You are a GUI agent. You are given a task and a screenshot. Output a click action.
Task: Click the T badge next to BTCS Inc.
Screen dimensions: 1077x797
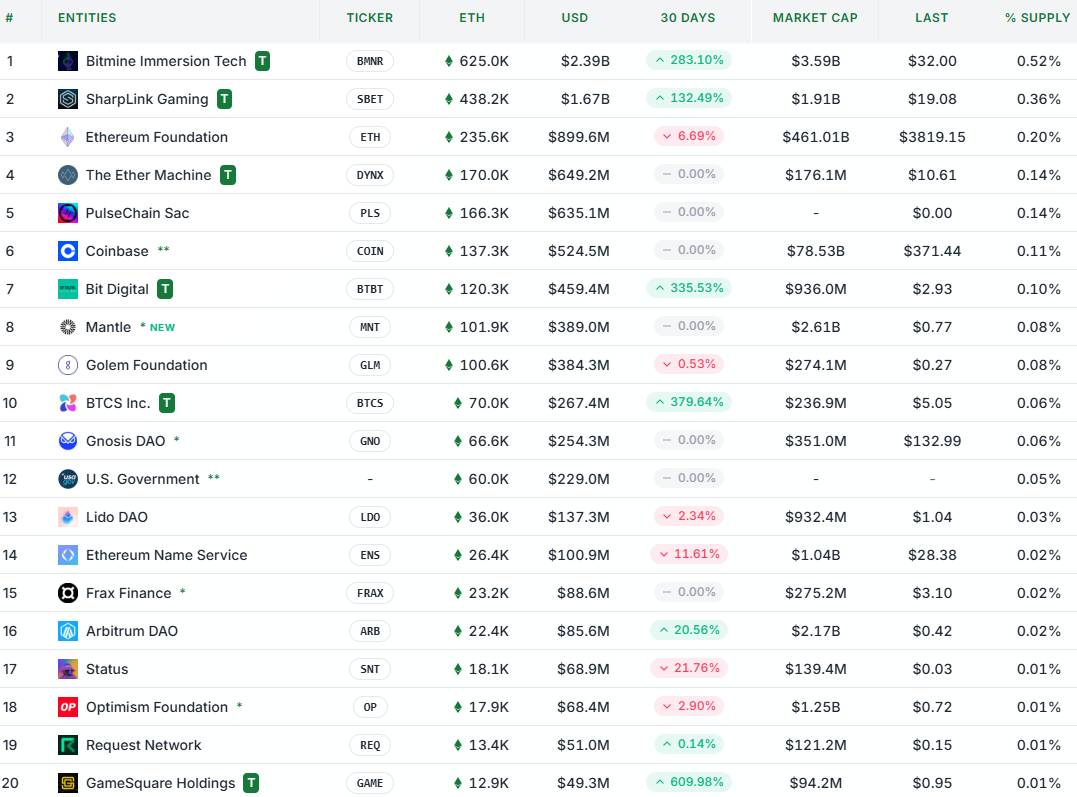(x=166, y=403)
